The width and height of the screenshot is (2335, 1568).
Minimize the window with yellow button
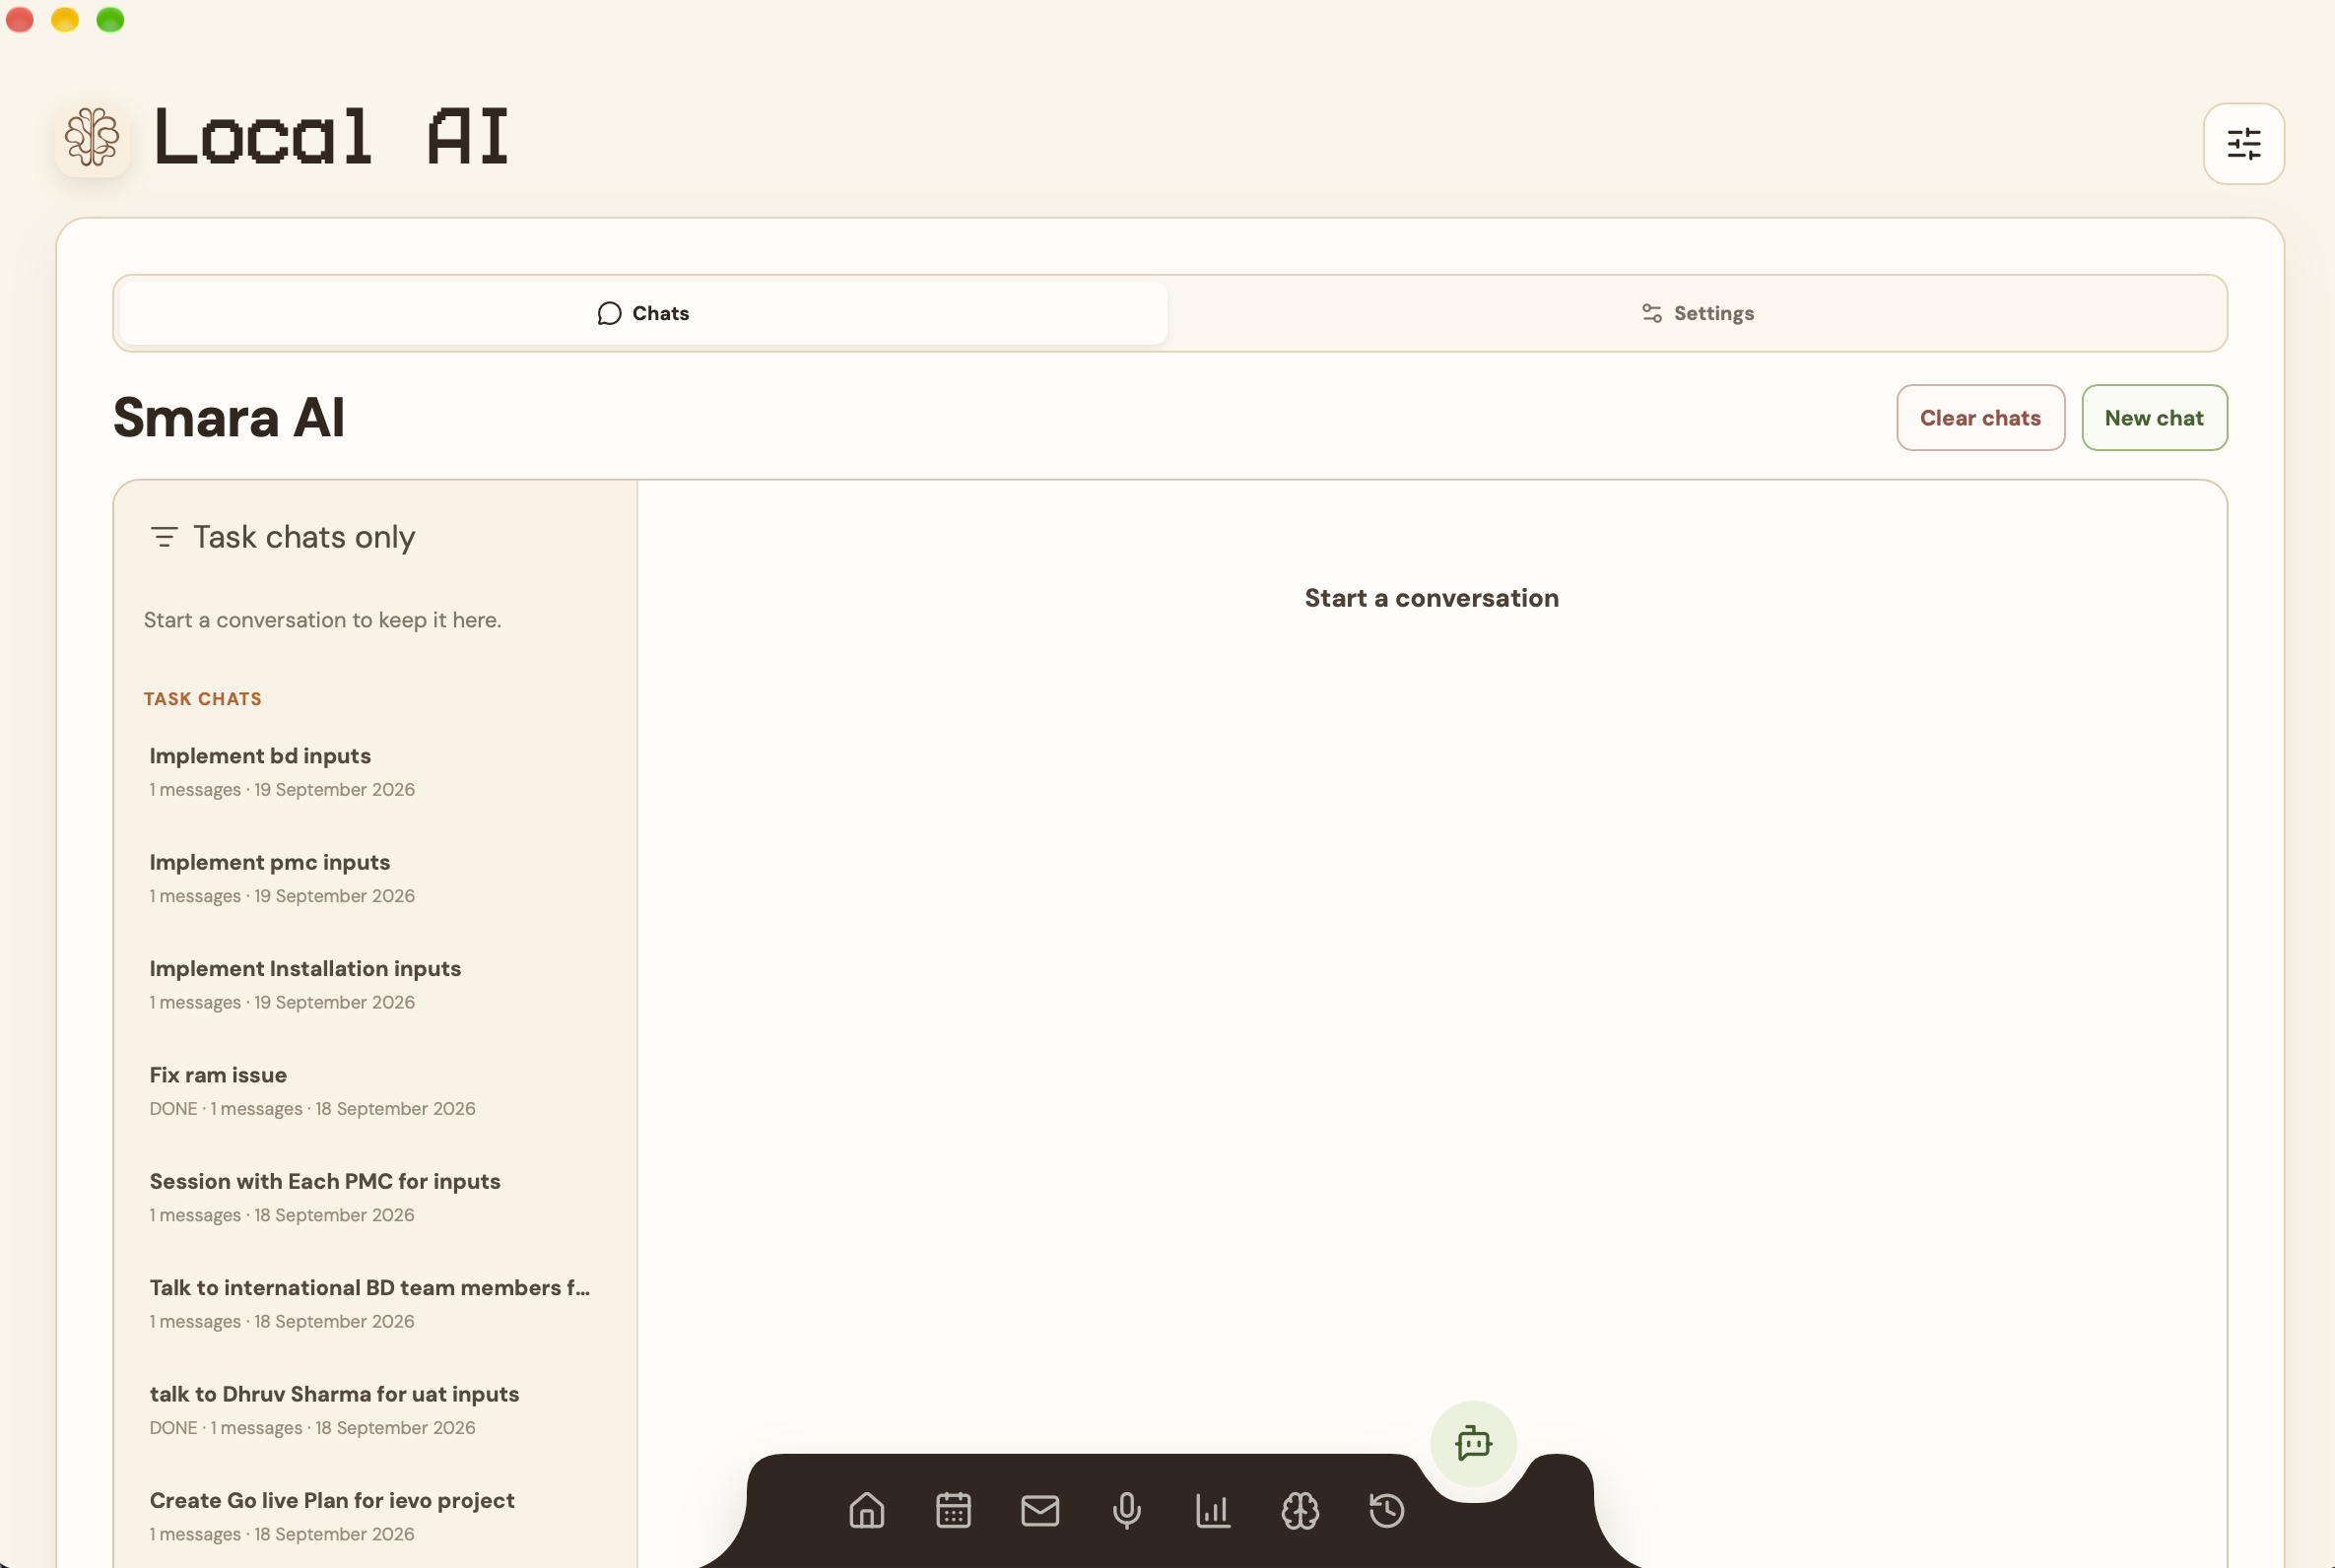coord(65,20)
